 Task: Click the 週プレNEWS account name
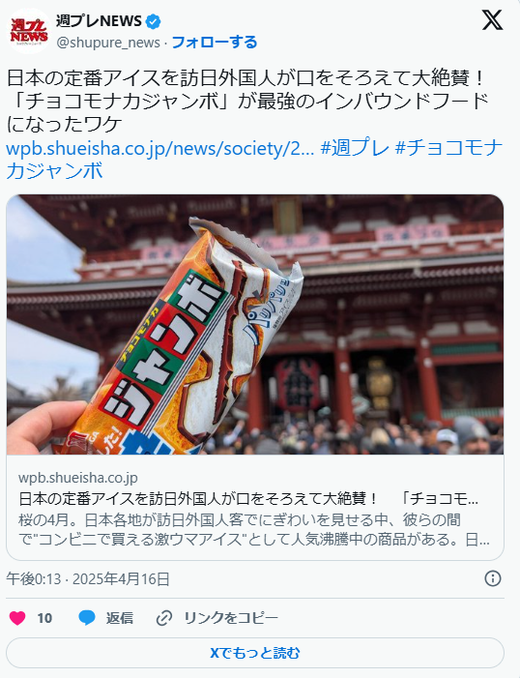point(99,21)
